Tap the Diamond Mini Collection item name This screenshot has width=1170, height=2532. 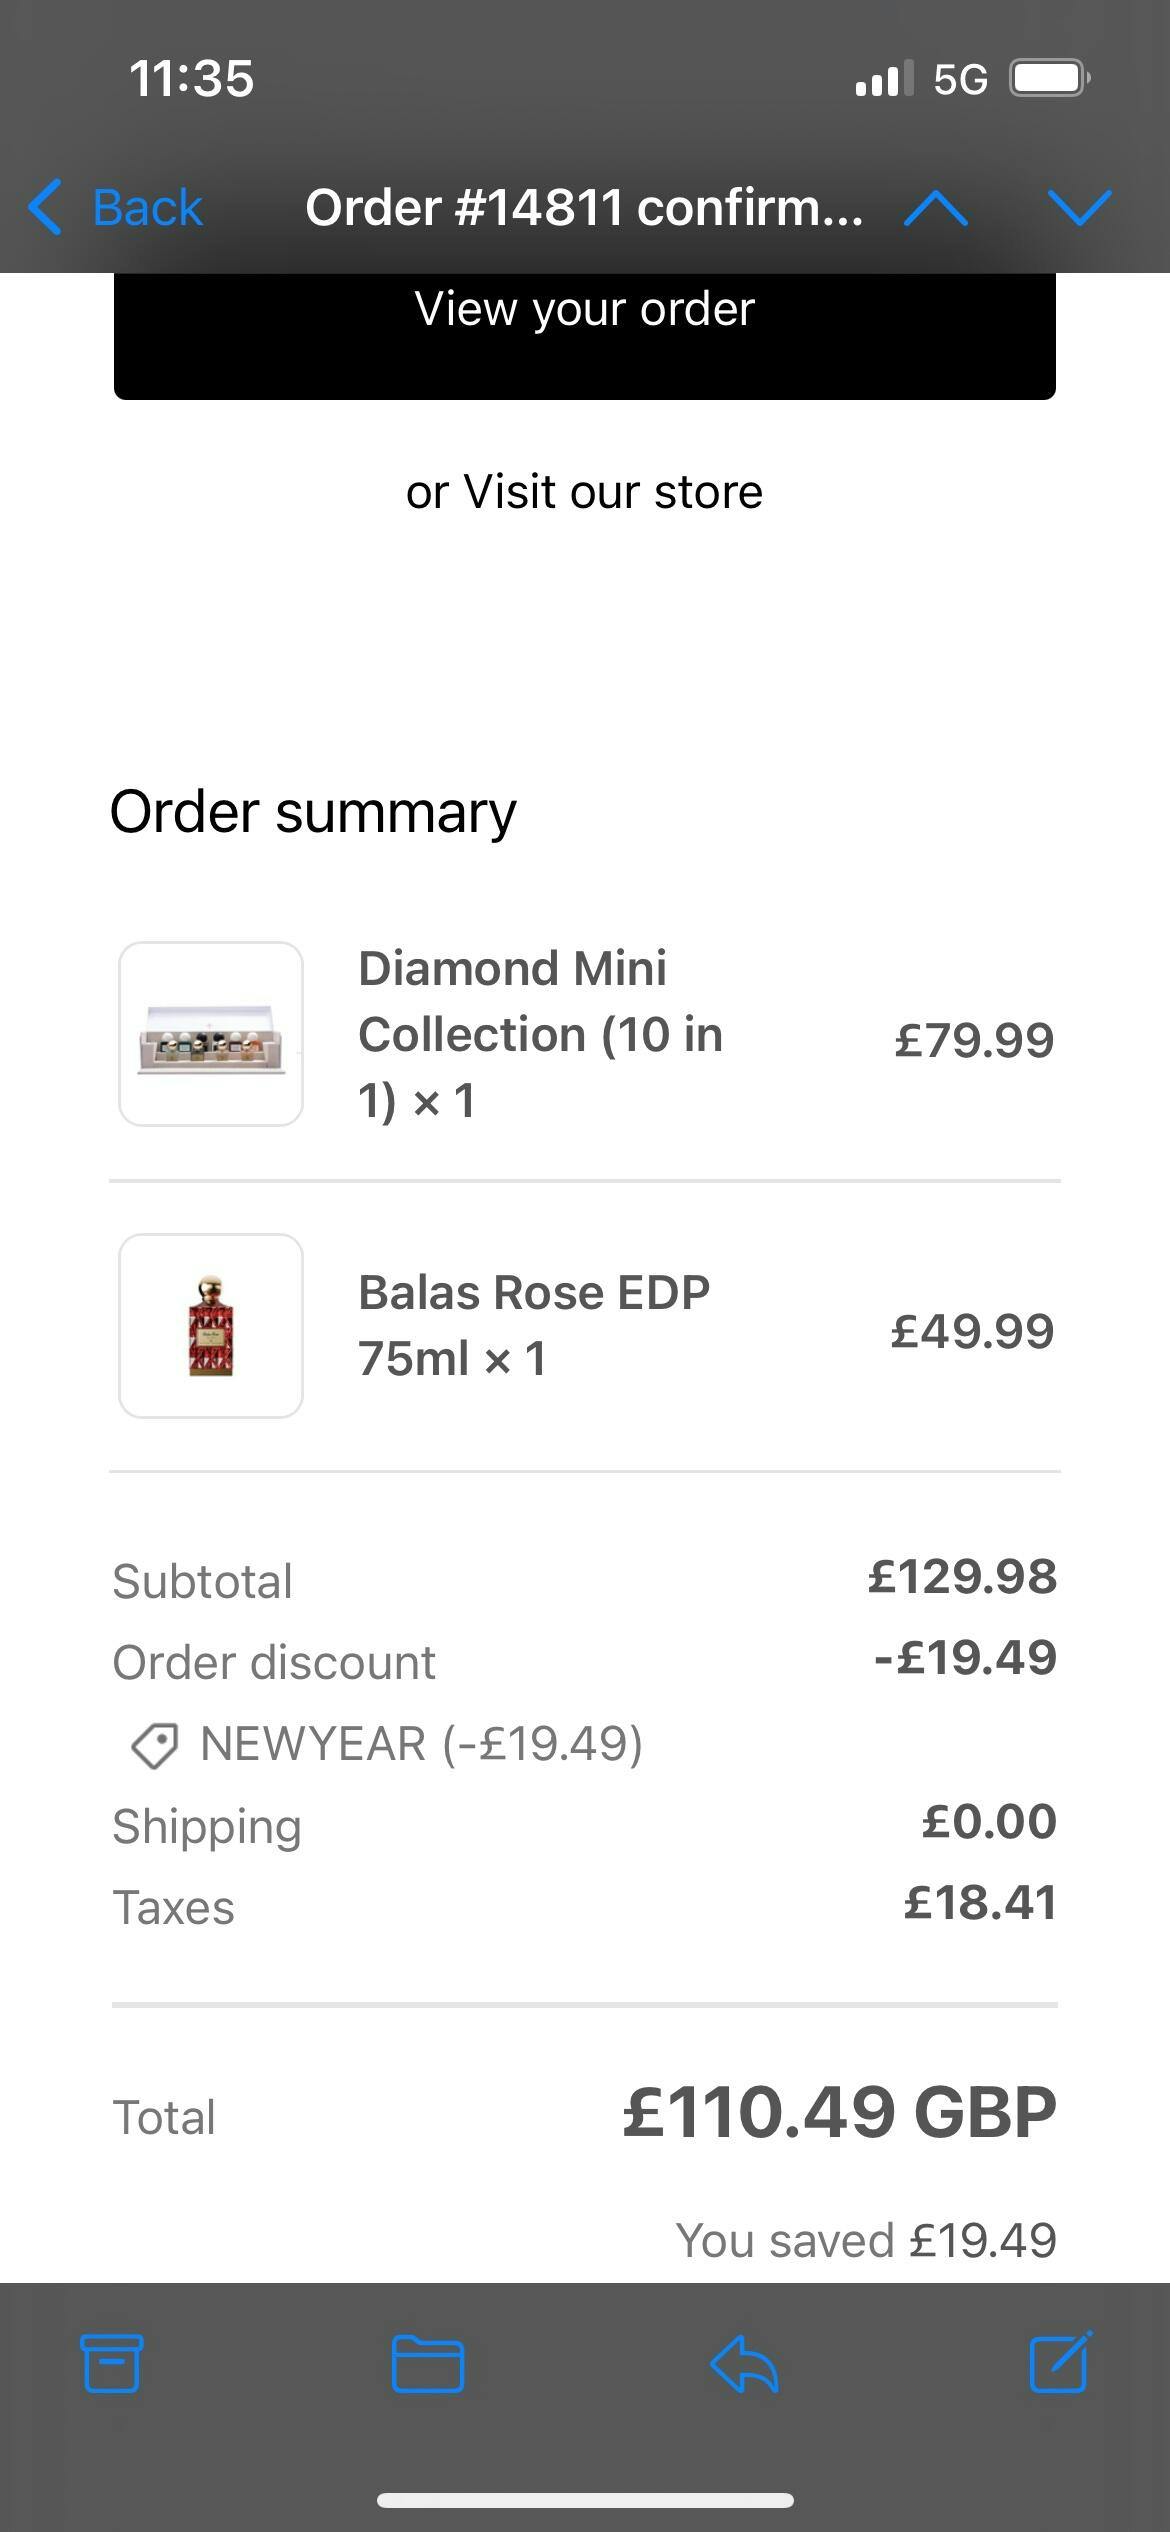point(540,1034)
